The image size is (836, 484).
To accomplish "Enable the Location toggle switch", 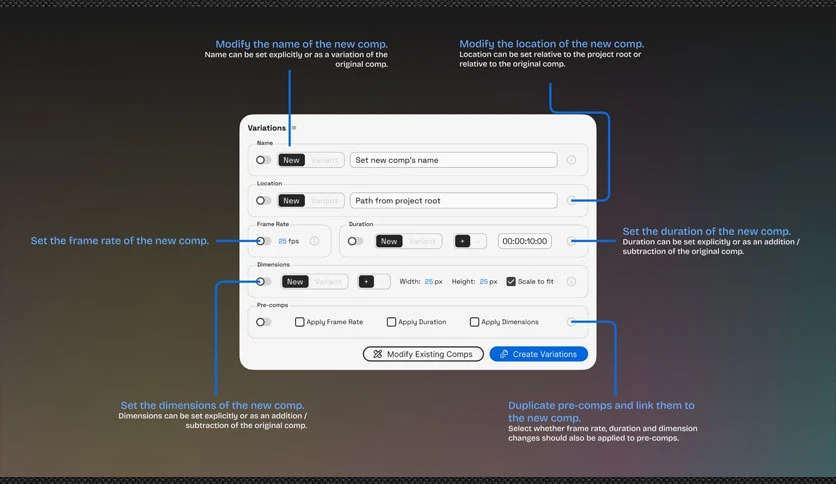I will (263, 200).
